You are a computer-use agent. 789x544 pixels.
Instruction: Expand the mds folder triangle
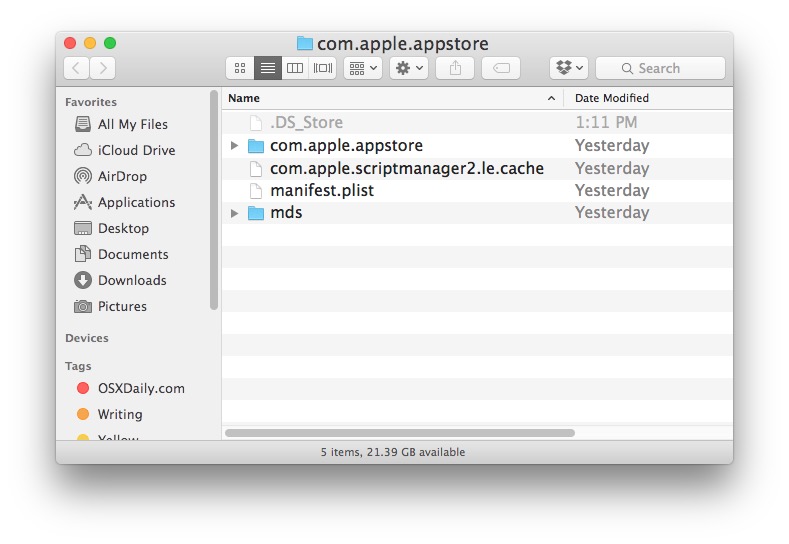tap(235, 213)
